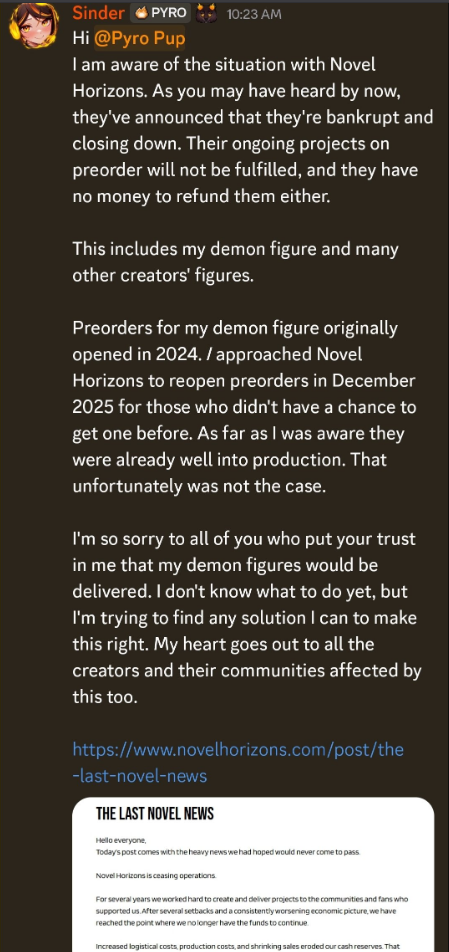Screen dimensions: 449x952
Task: Click the "Increased logistical costs" preview line
Action: click(248, 947)
